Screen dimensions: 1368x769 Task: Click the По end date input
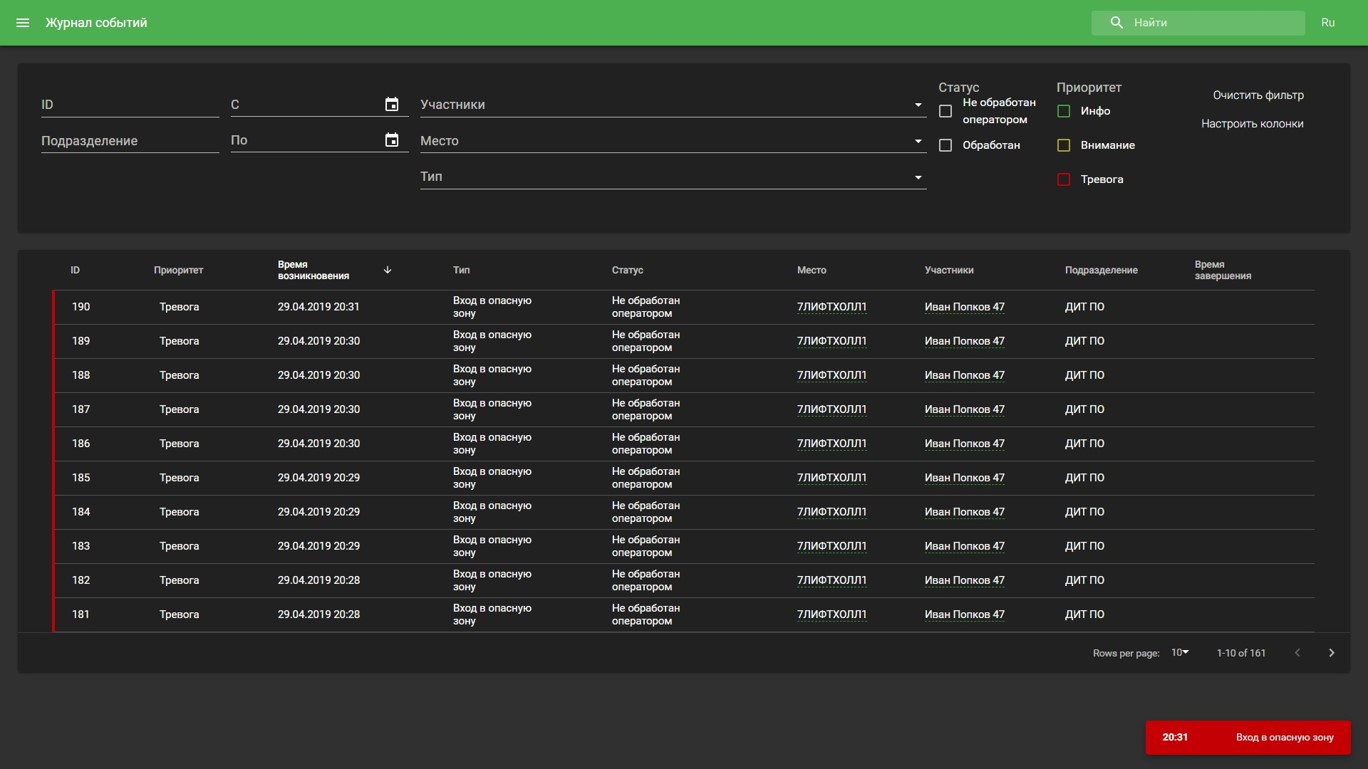[x=305, y=141]
